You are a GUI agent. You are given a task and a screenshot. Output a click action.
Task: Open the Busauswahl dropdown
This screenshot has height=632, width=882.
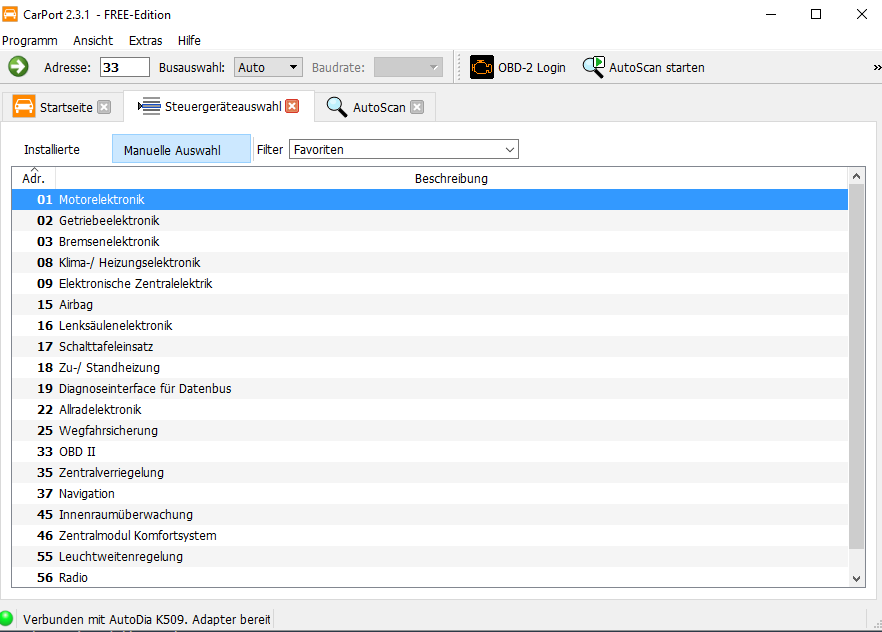(x=268, y=67)
